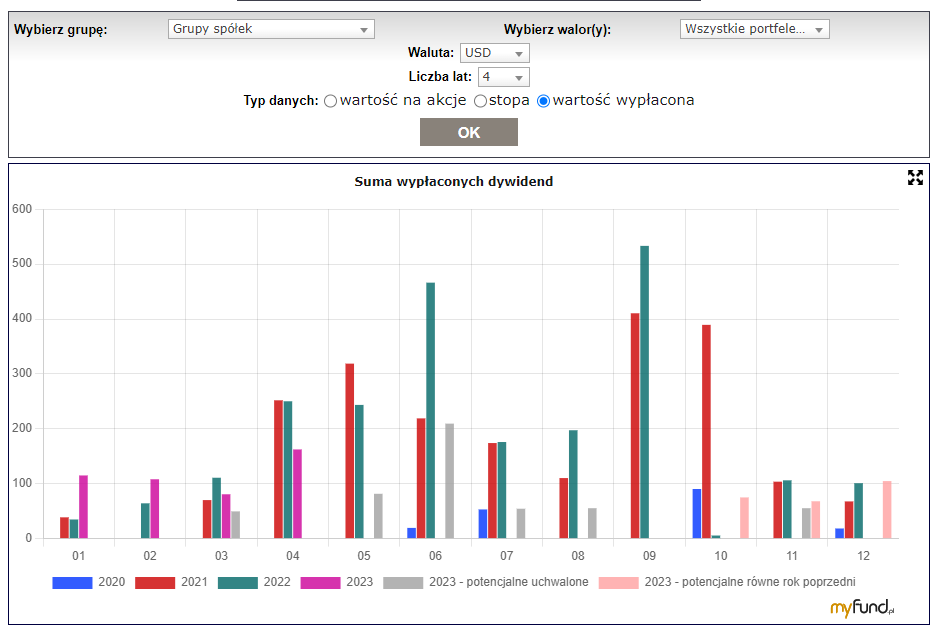This screenshot has height=629, width=938.
Task: Toggle the 2022 legend color swatch
Action: (x=237, y=582)
